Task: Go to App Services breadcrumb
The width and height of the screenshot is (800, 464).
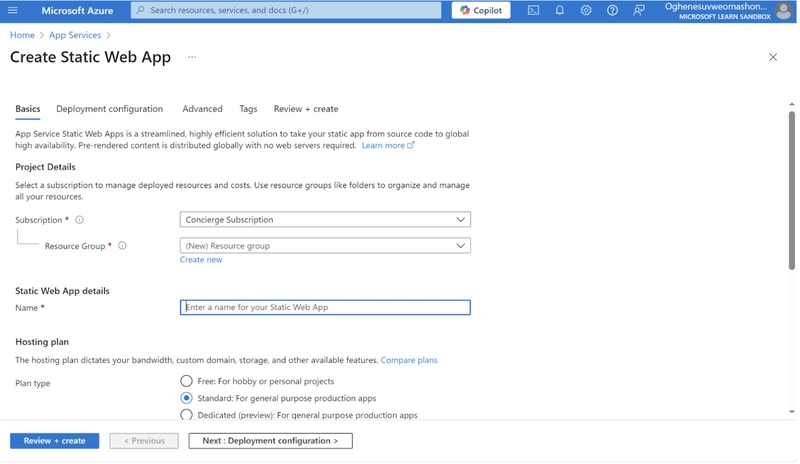Action: point(75,35)
